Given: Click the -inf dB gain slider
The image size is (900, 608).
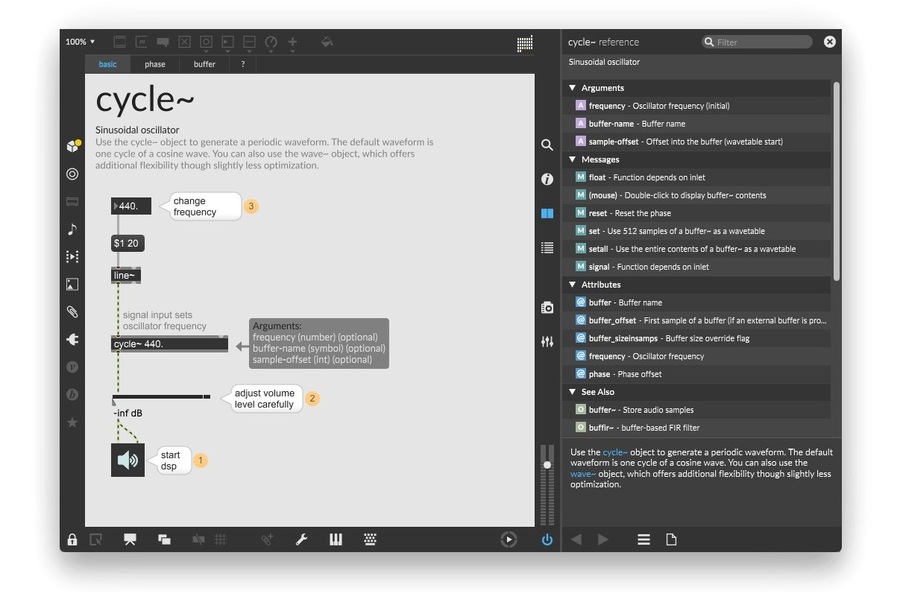Looking at the screenshot, I should pyautogui.click(x=160, y=397).
